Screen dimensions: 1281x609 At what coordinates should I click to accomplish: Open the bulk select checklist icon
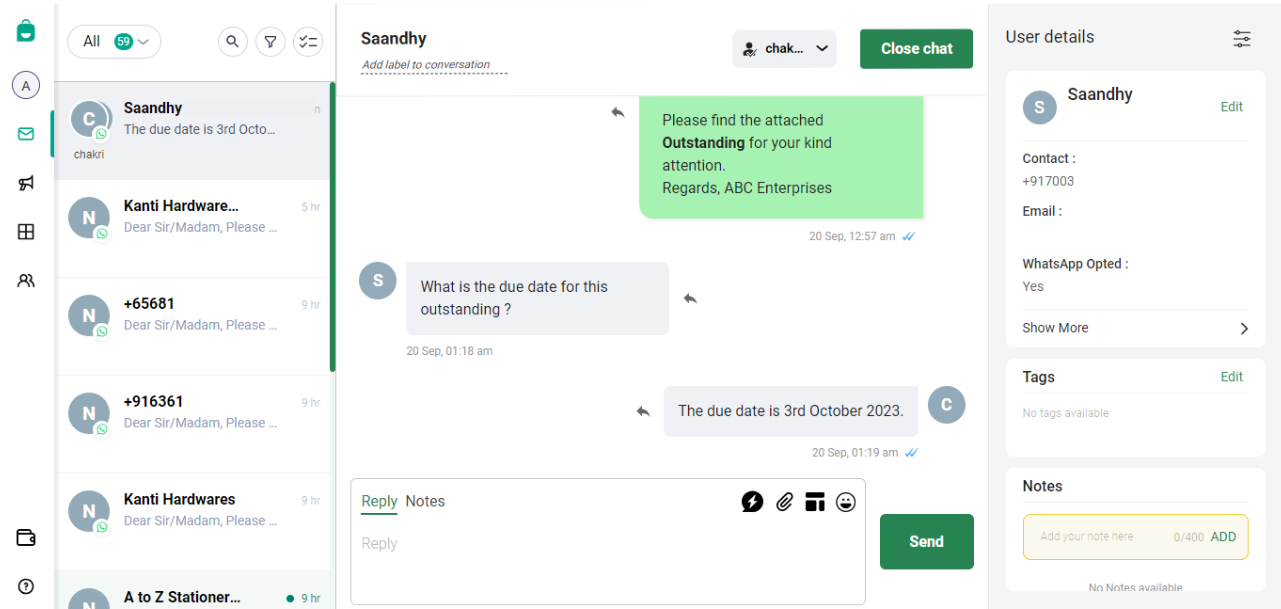pos(308,41)
